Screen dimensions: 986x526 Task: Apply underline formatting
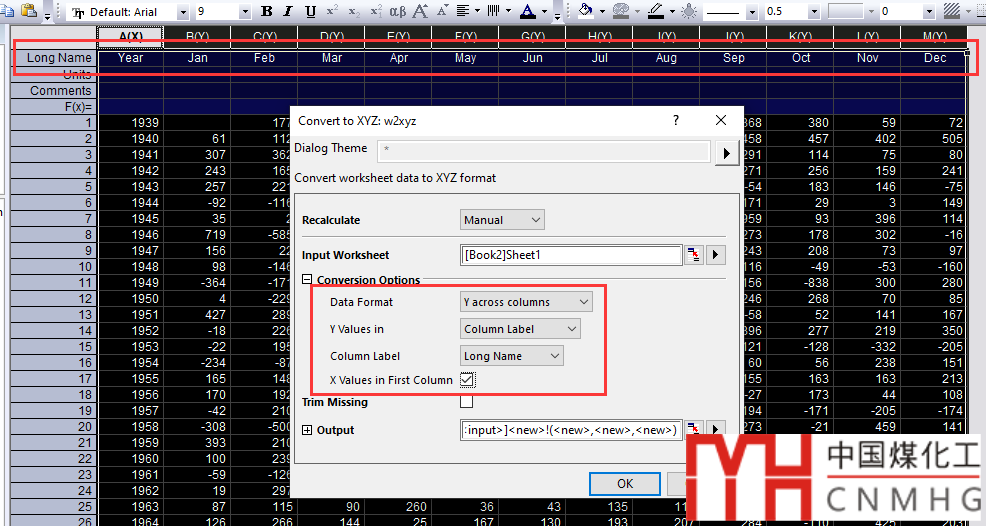[x=310, y=12]
